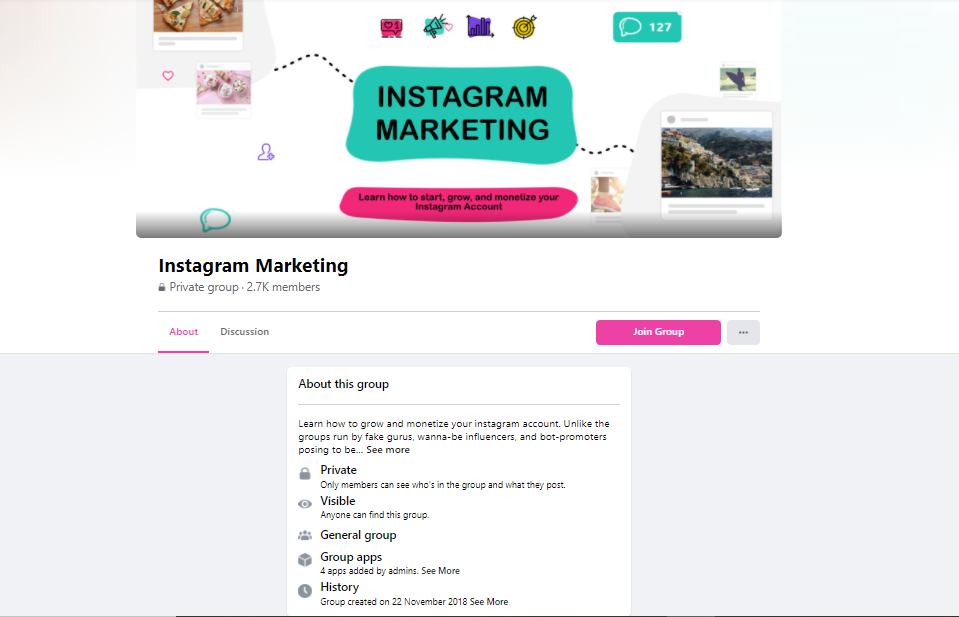959x617 pixels.
Task: Click the pink heart icon in banner
Action: 168,76
